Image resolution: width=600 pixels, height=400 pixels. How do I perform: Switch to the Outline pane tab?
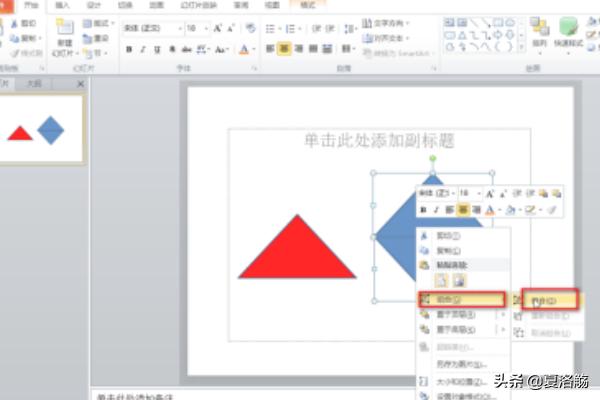[34, 83]
